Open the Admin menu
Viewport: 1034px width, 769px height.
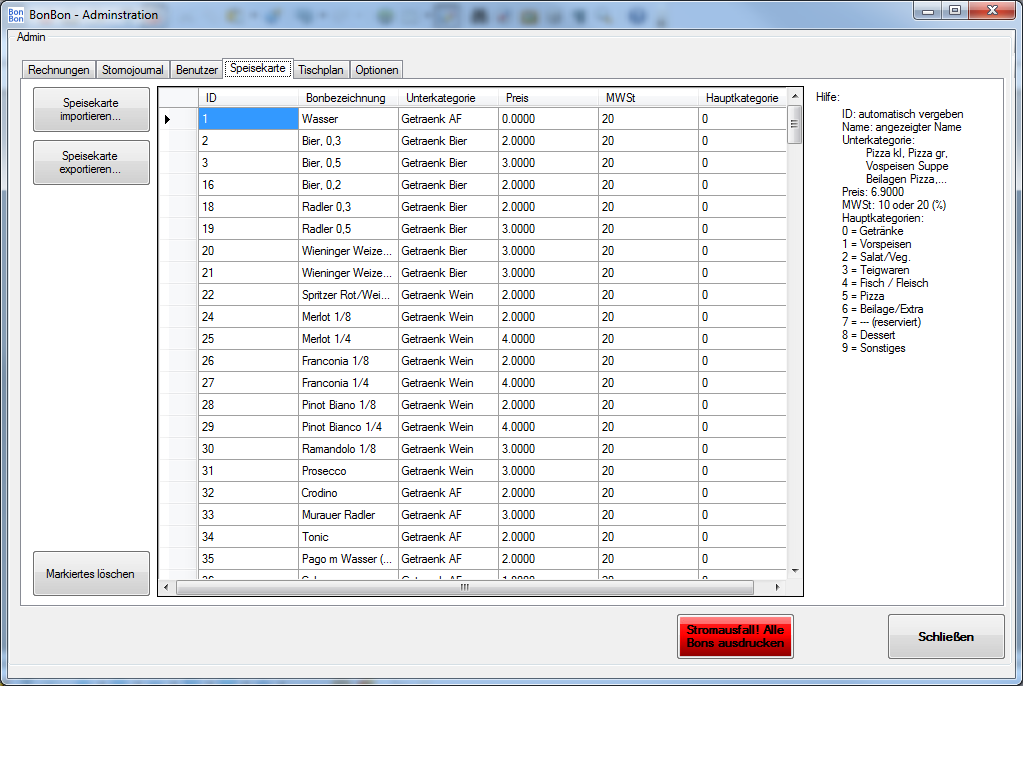click(x=32, y=37)
